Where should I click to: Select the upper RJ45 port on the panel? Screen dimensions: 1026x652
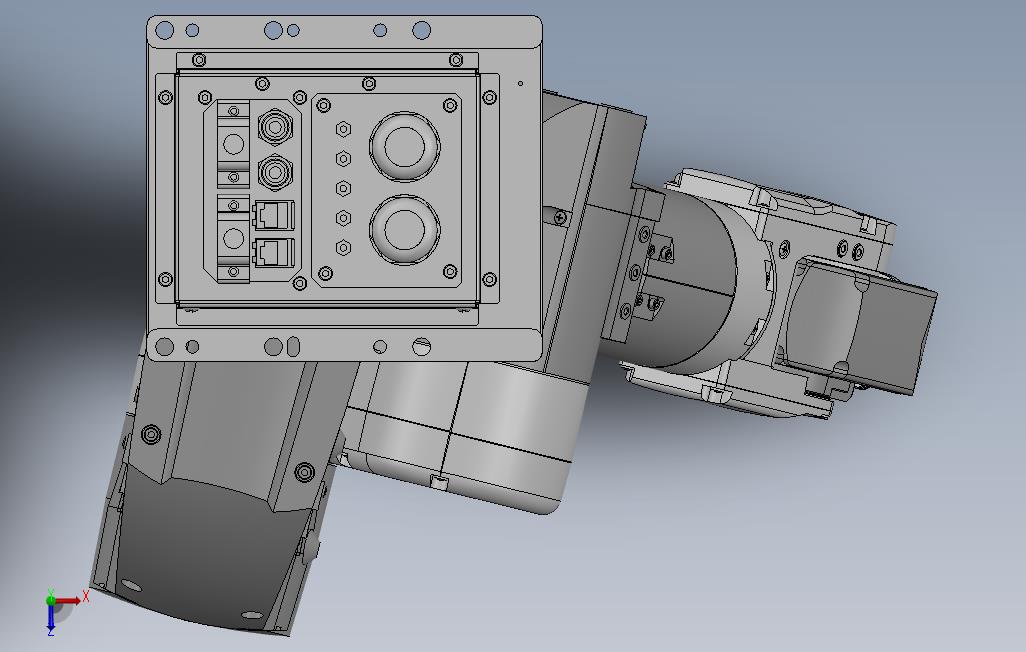pyautogui.click(x=273, y=215)
